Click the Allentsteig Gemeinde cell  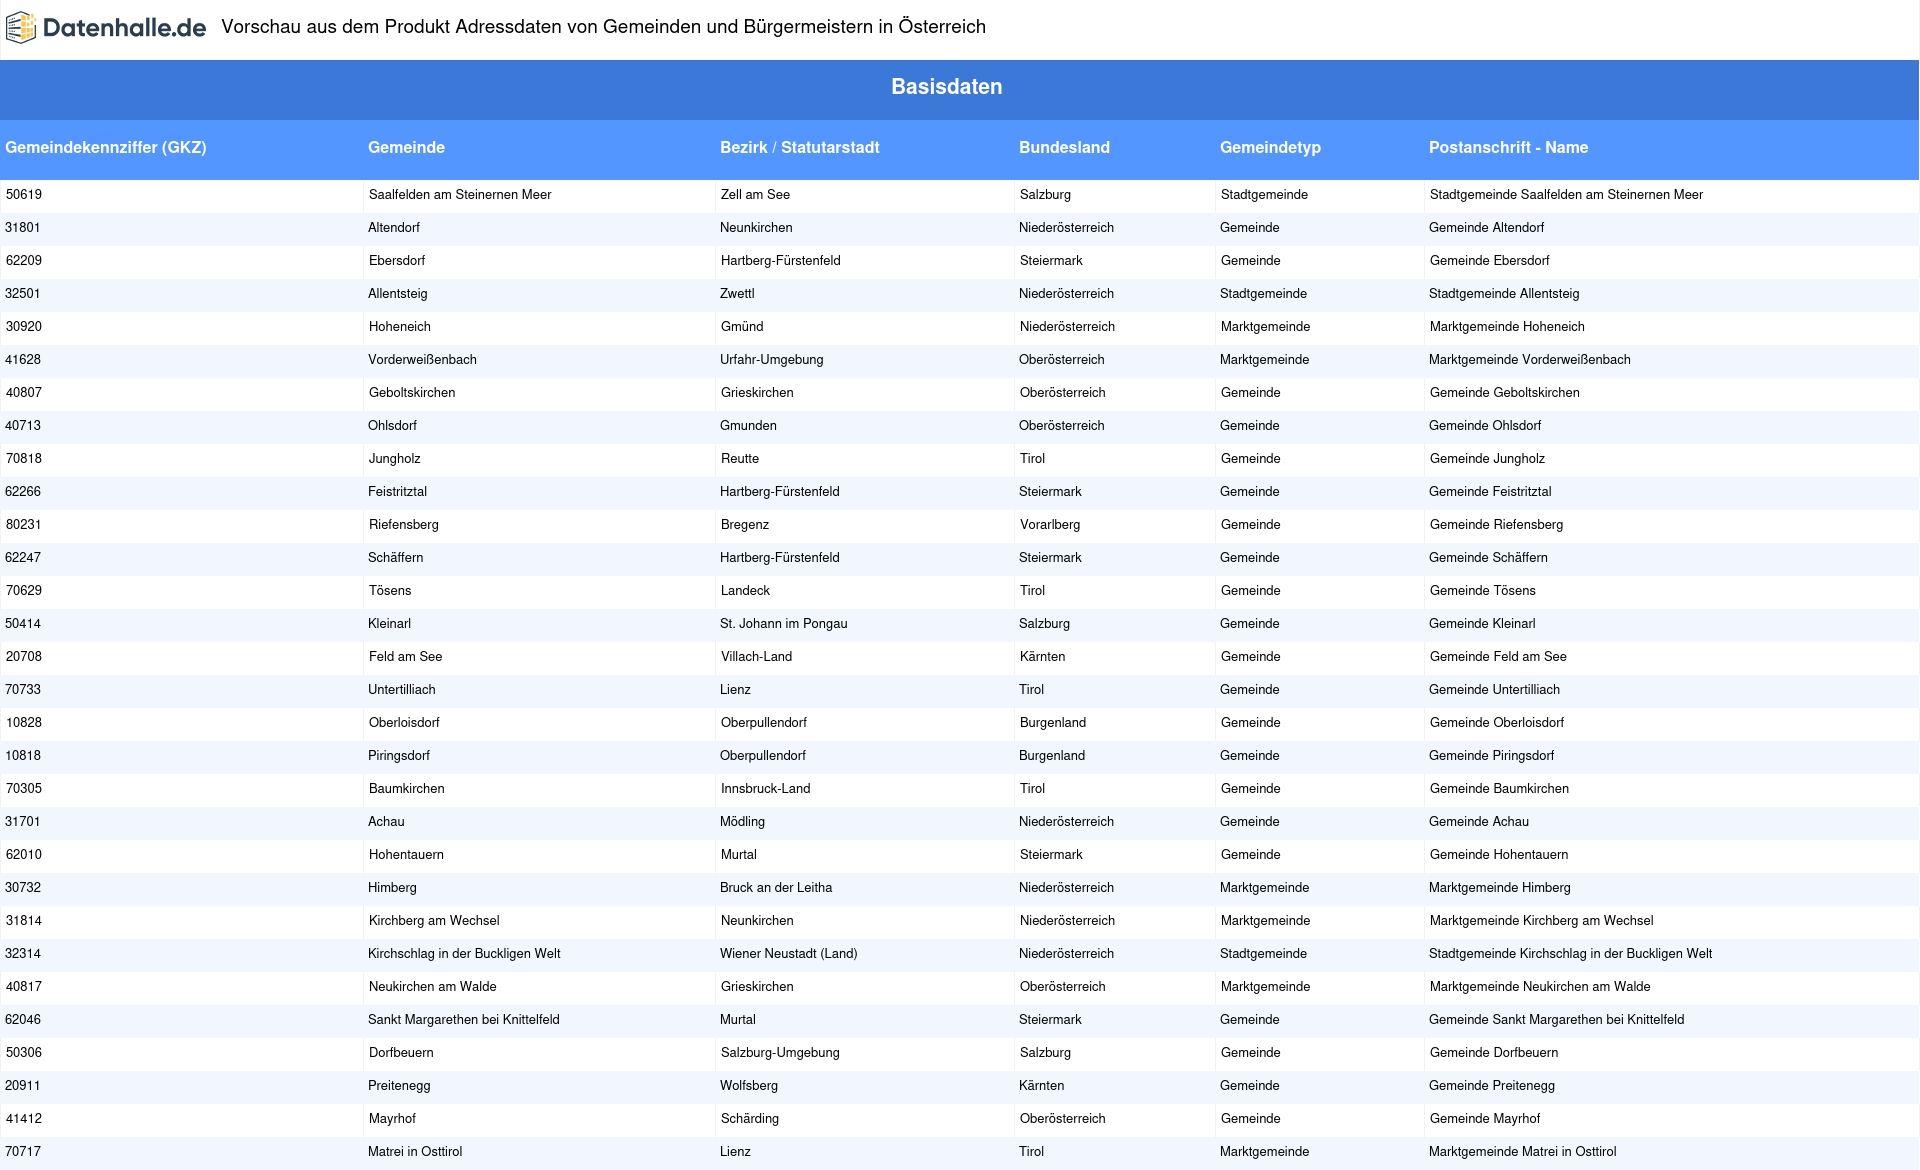[539, 294]
